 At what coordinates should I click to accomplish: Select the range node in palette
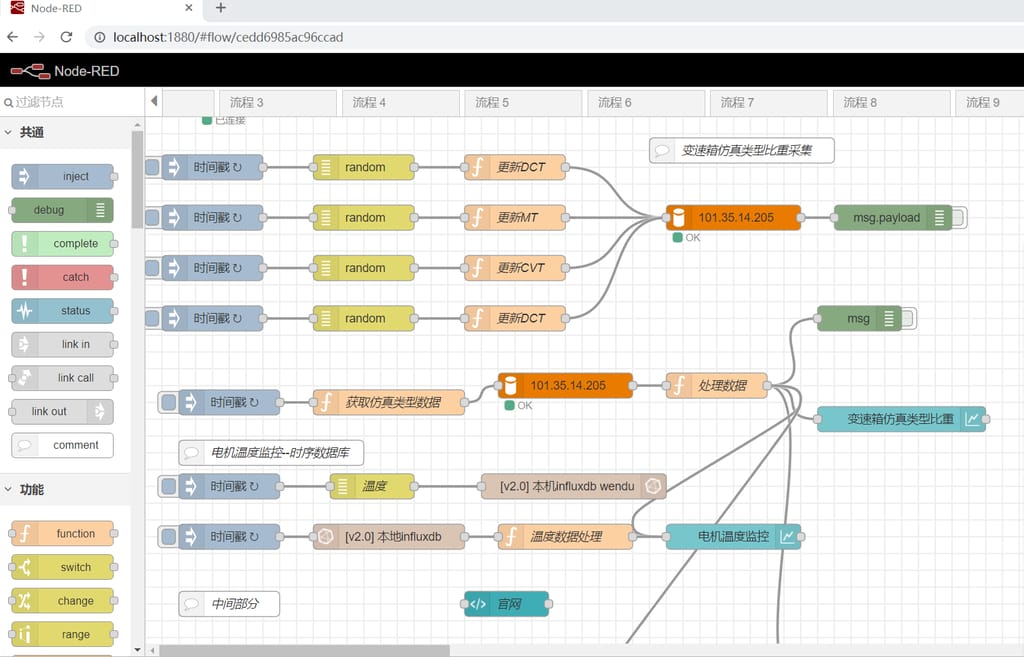pos(63,634)
